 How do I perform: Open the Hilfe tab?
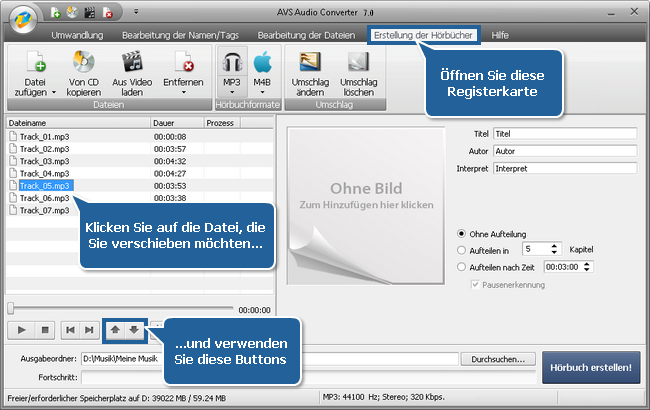[500, 34]
